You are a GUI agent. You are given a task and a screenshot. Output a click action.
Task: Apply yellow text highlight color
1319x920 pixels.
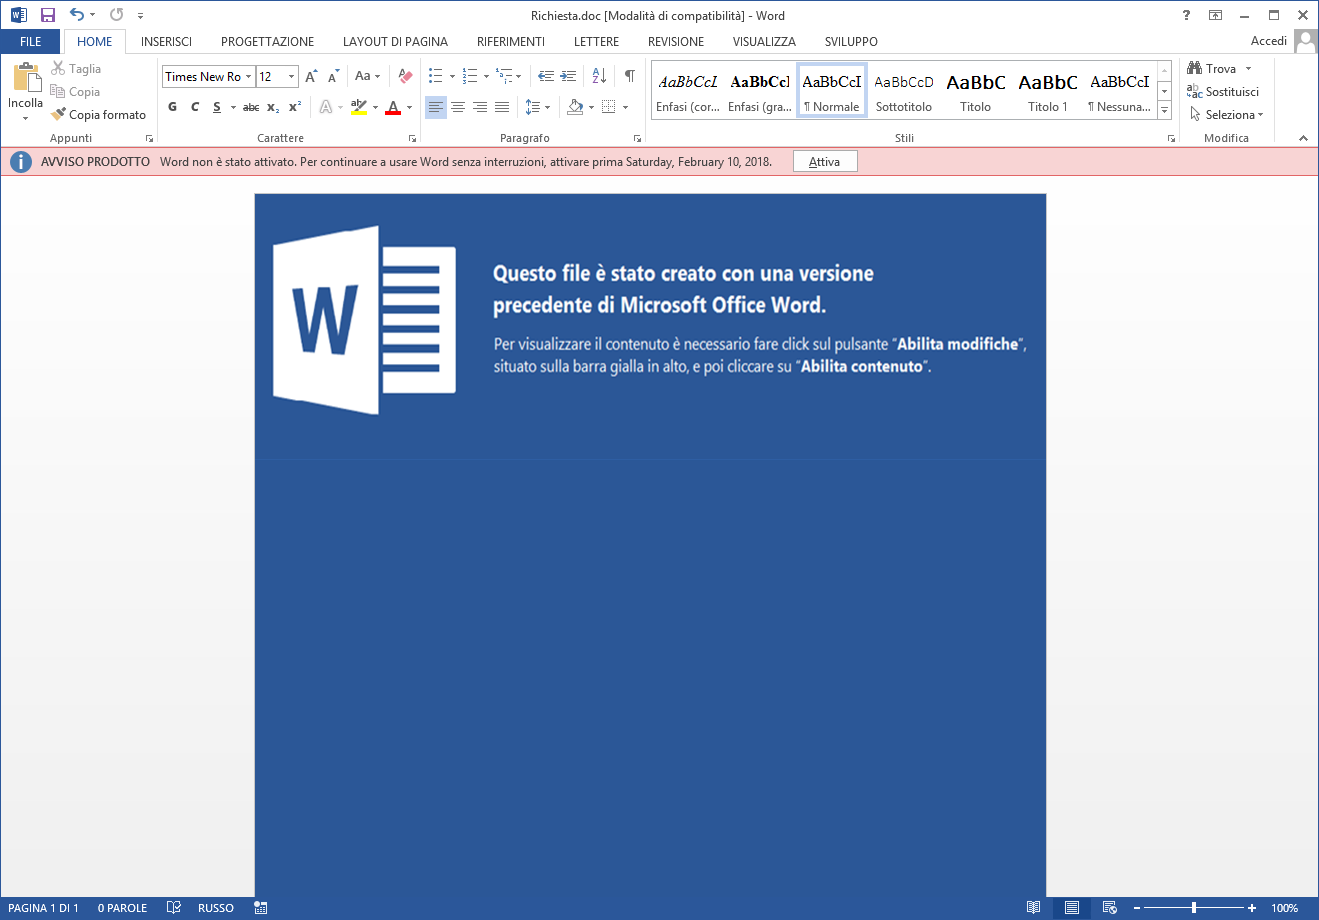(359, 107)
